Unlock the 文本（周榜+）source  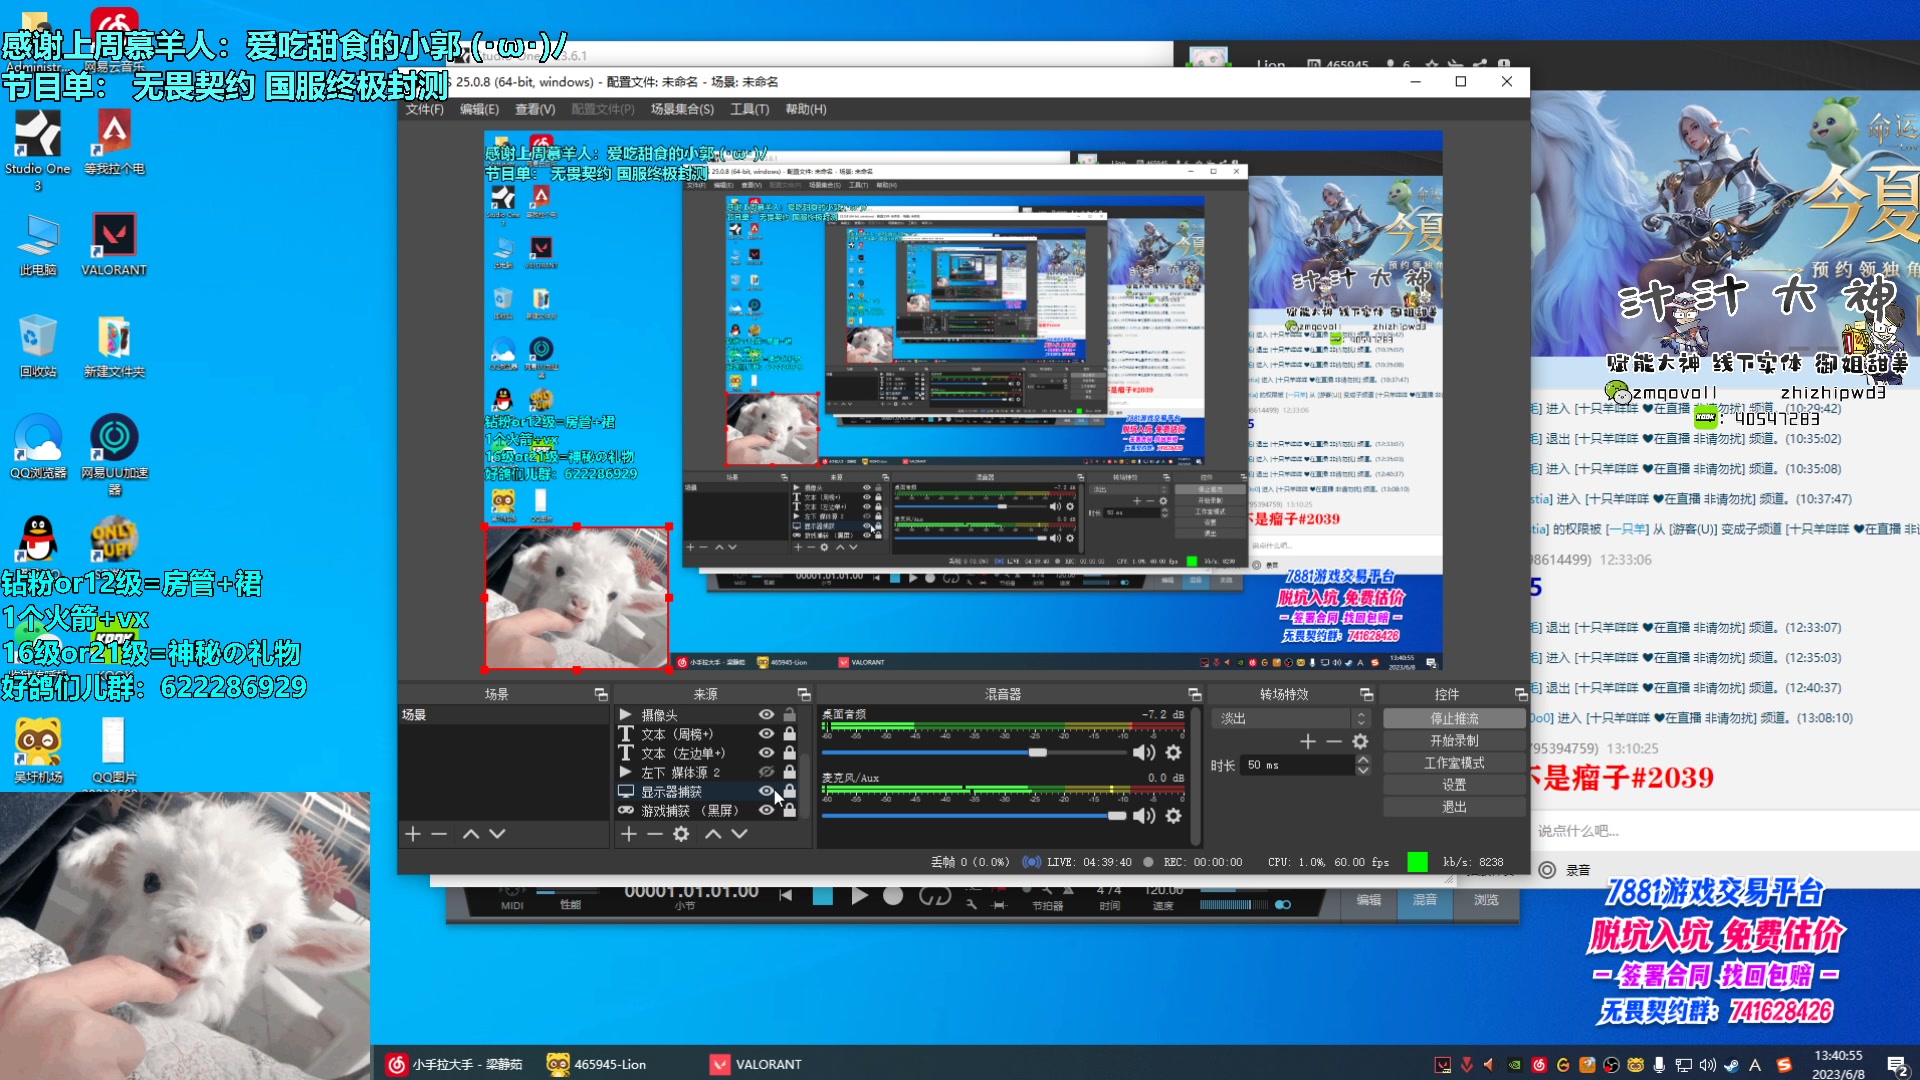[790, 733]
